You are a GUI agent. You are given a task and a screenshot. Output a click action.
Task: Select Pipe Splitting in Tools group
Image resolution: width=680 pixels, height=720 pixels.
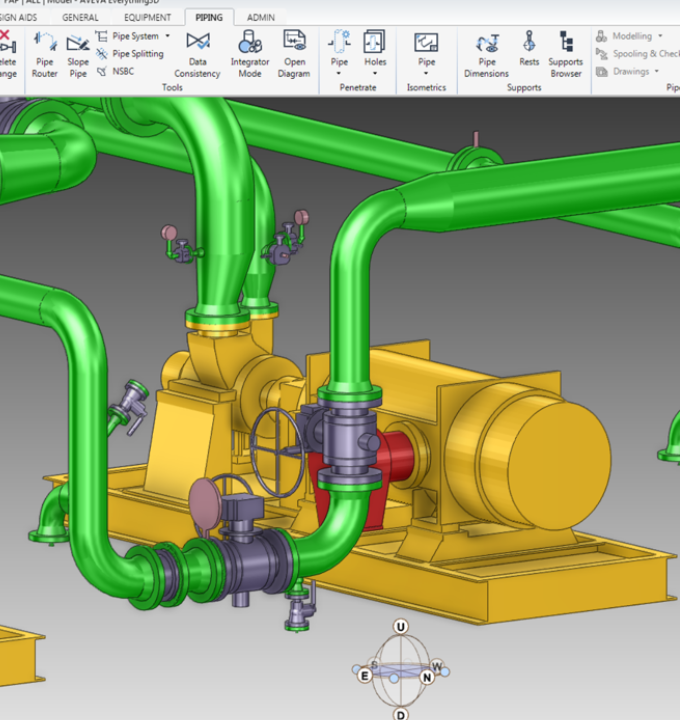coord(137,54)
